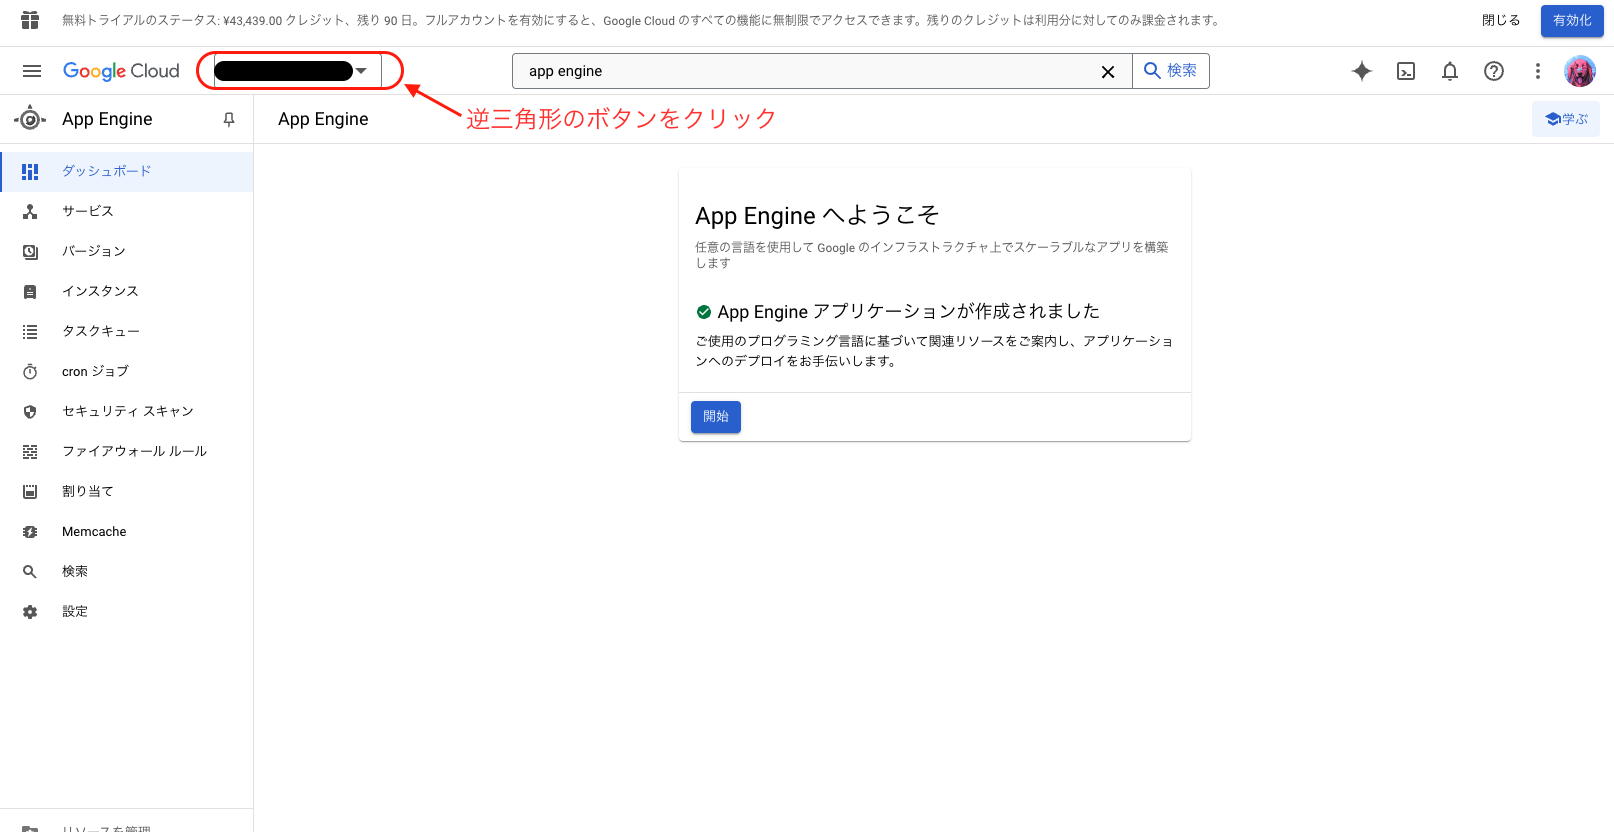Dismiss the trial banner with 閉じる
Image resolution: width=1614 pixels, height=832 pixels.
tap(1501, 20)
